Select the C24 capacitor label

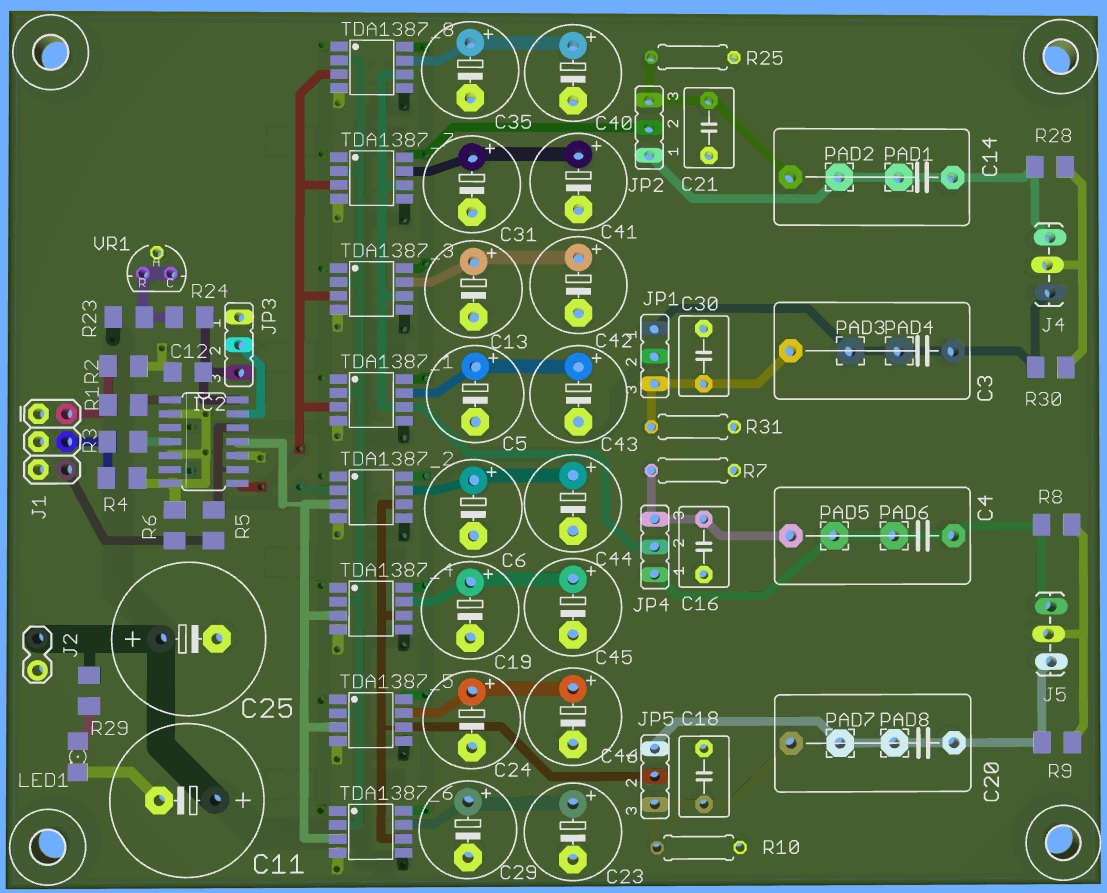click(513, 769)
